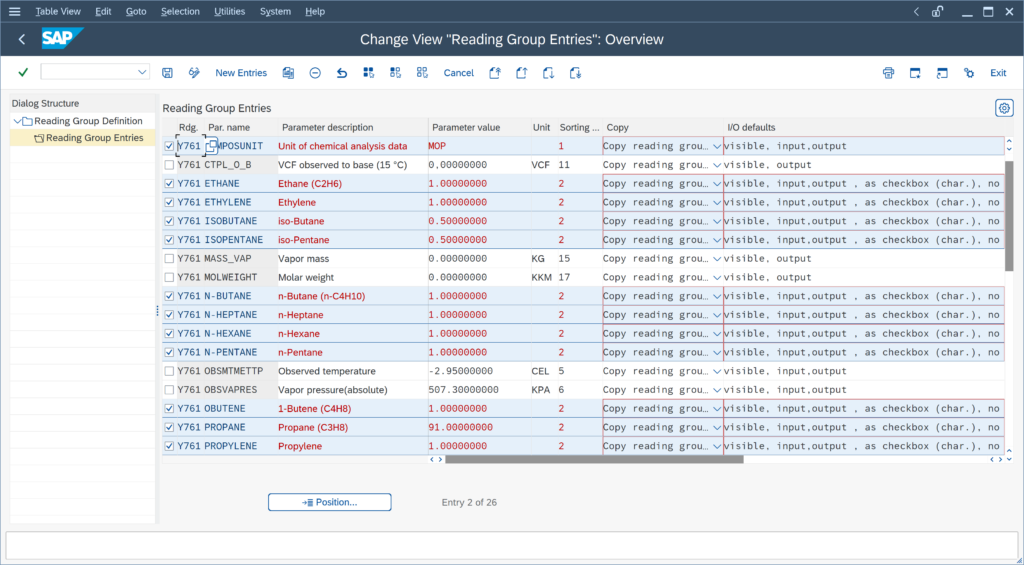The image size is (1024, 565).
Task: Print the table with printer icon
Action: 888,73
